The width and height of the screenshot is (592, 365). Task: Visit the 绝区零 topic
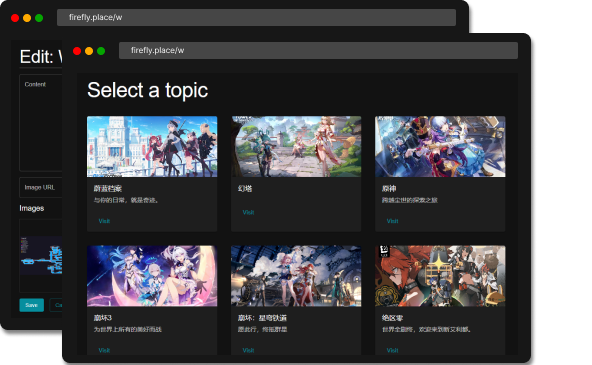click(393, 350)
